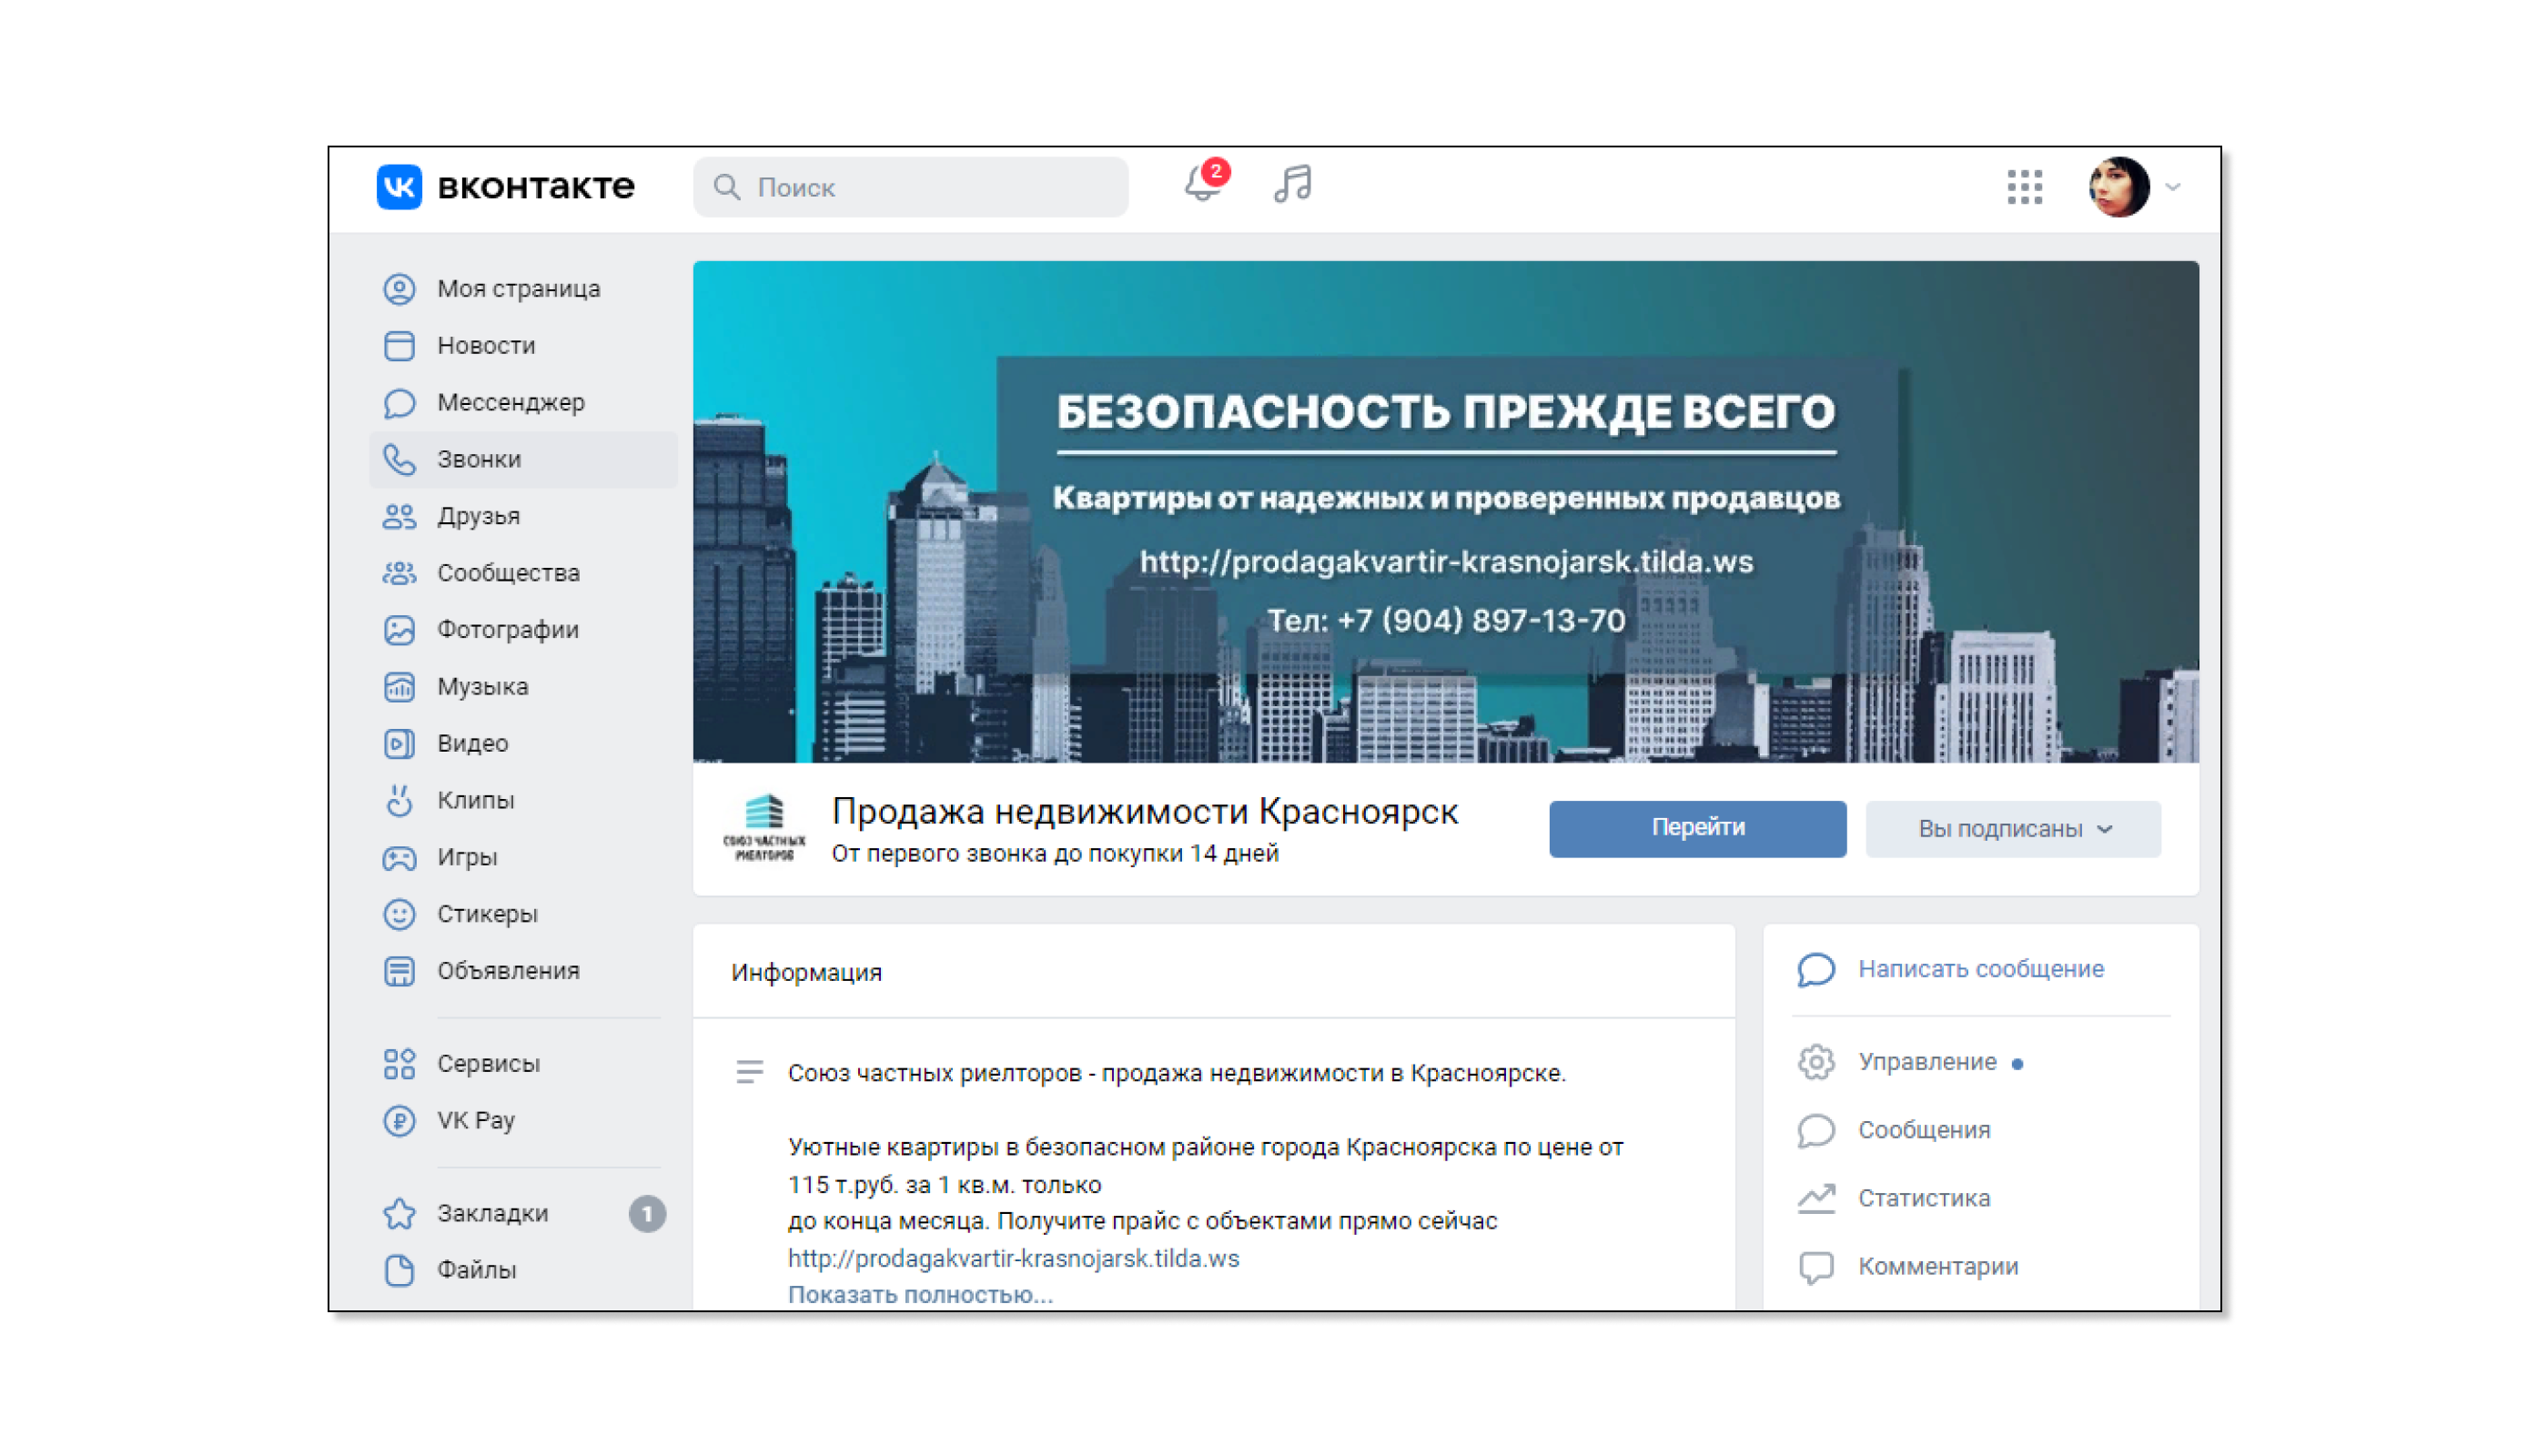Click the Фотографии photos icon
The image size is (2548, 1456).
coord(399,630)
